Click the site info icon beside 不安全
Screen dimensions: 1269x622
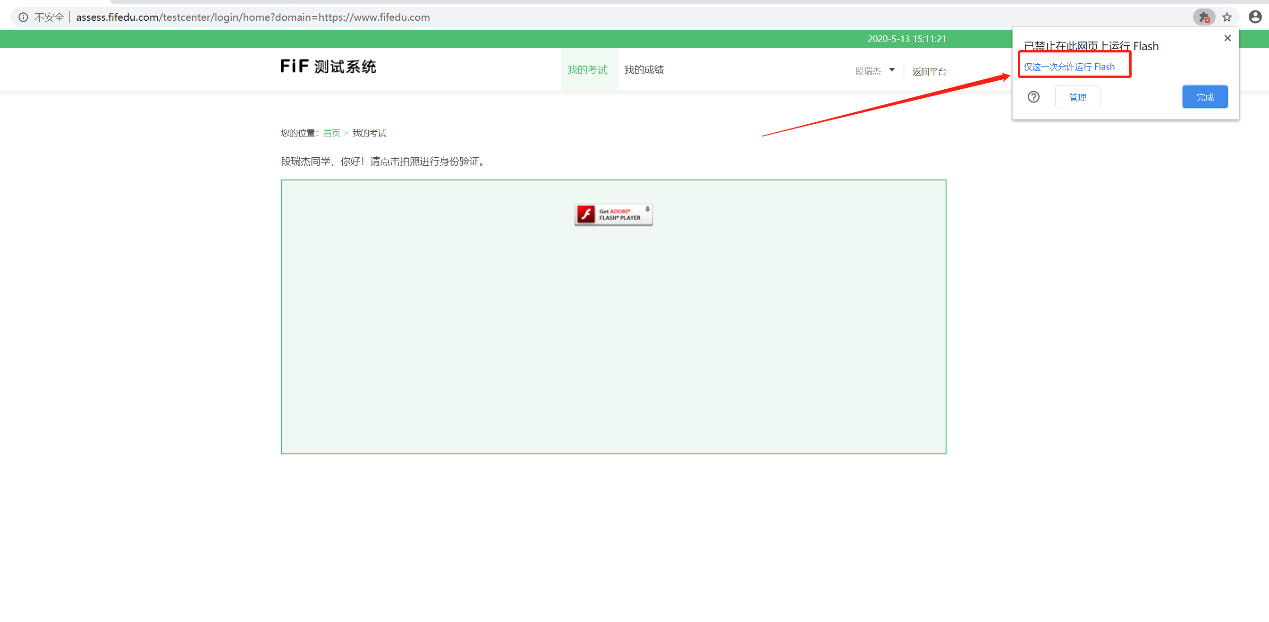(23, 17)
